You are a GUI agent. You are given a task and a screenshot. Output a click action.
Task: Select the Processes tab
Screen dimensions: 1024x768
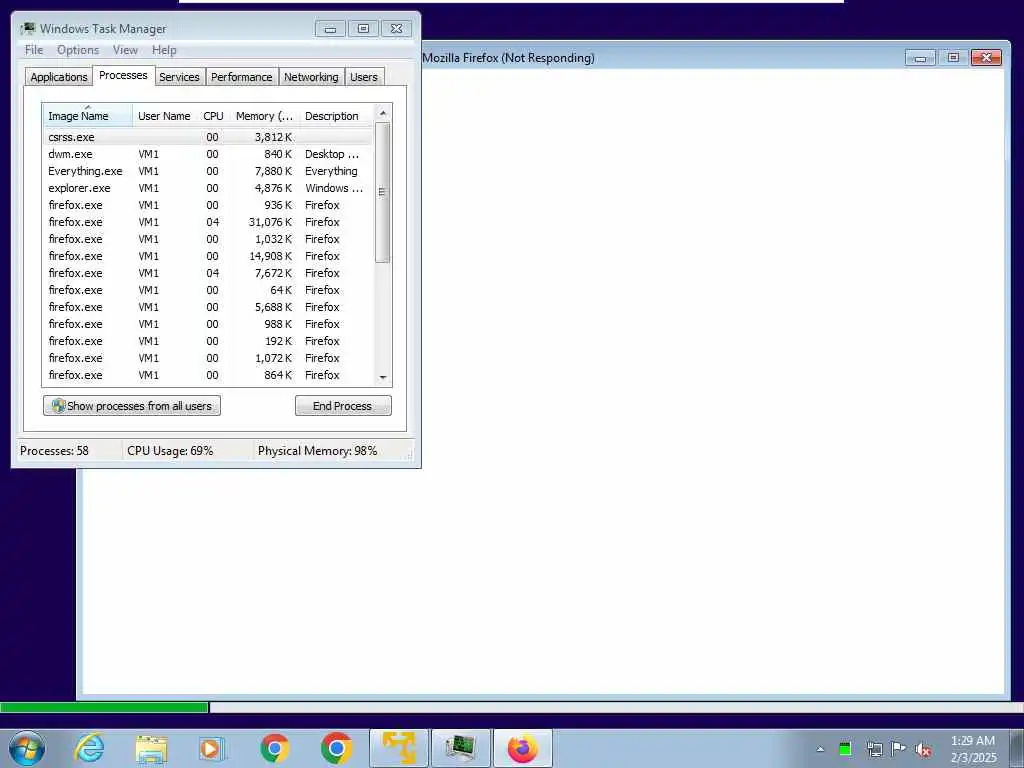(x=123, y=75)
